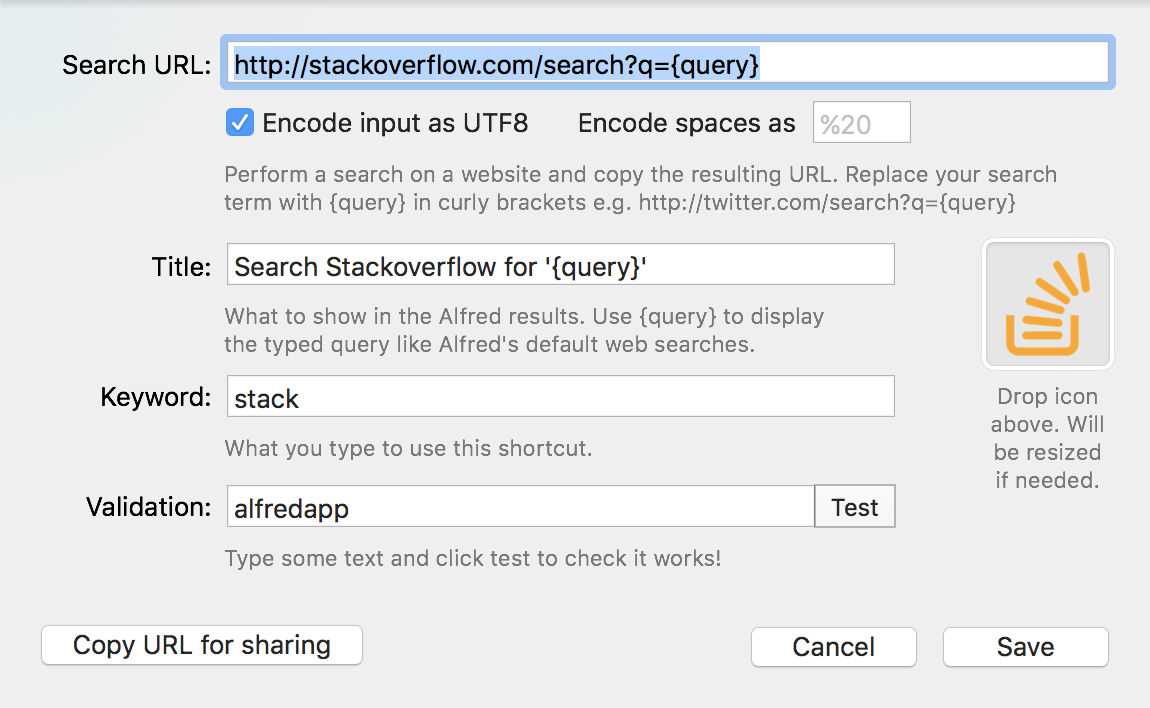
Task: Click the 'Encode spaces as' label
Action: pos(686,123)
